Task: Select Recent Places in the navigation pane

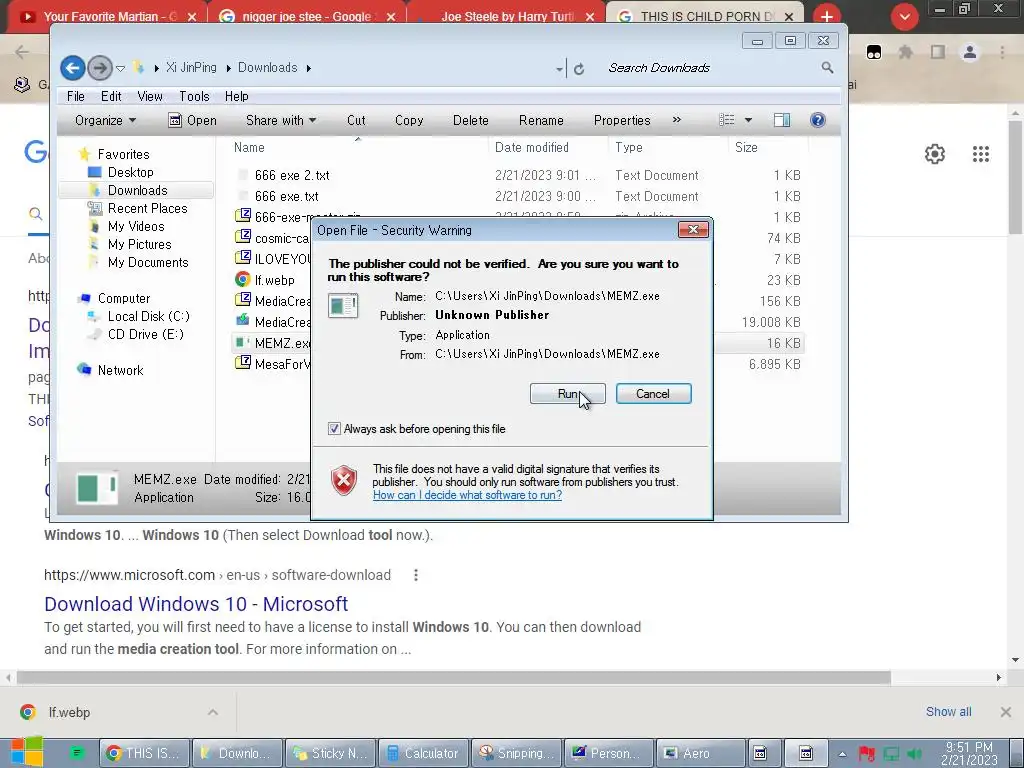Action: (148, 208)
